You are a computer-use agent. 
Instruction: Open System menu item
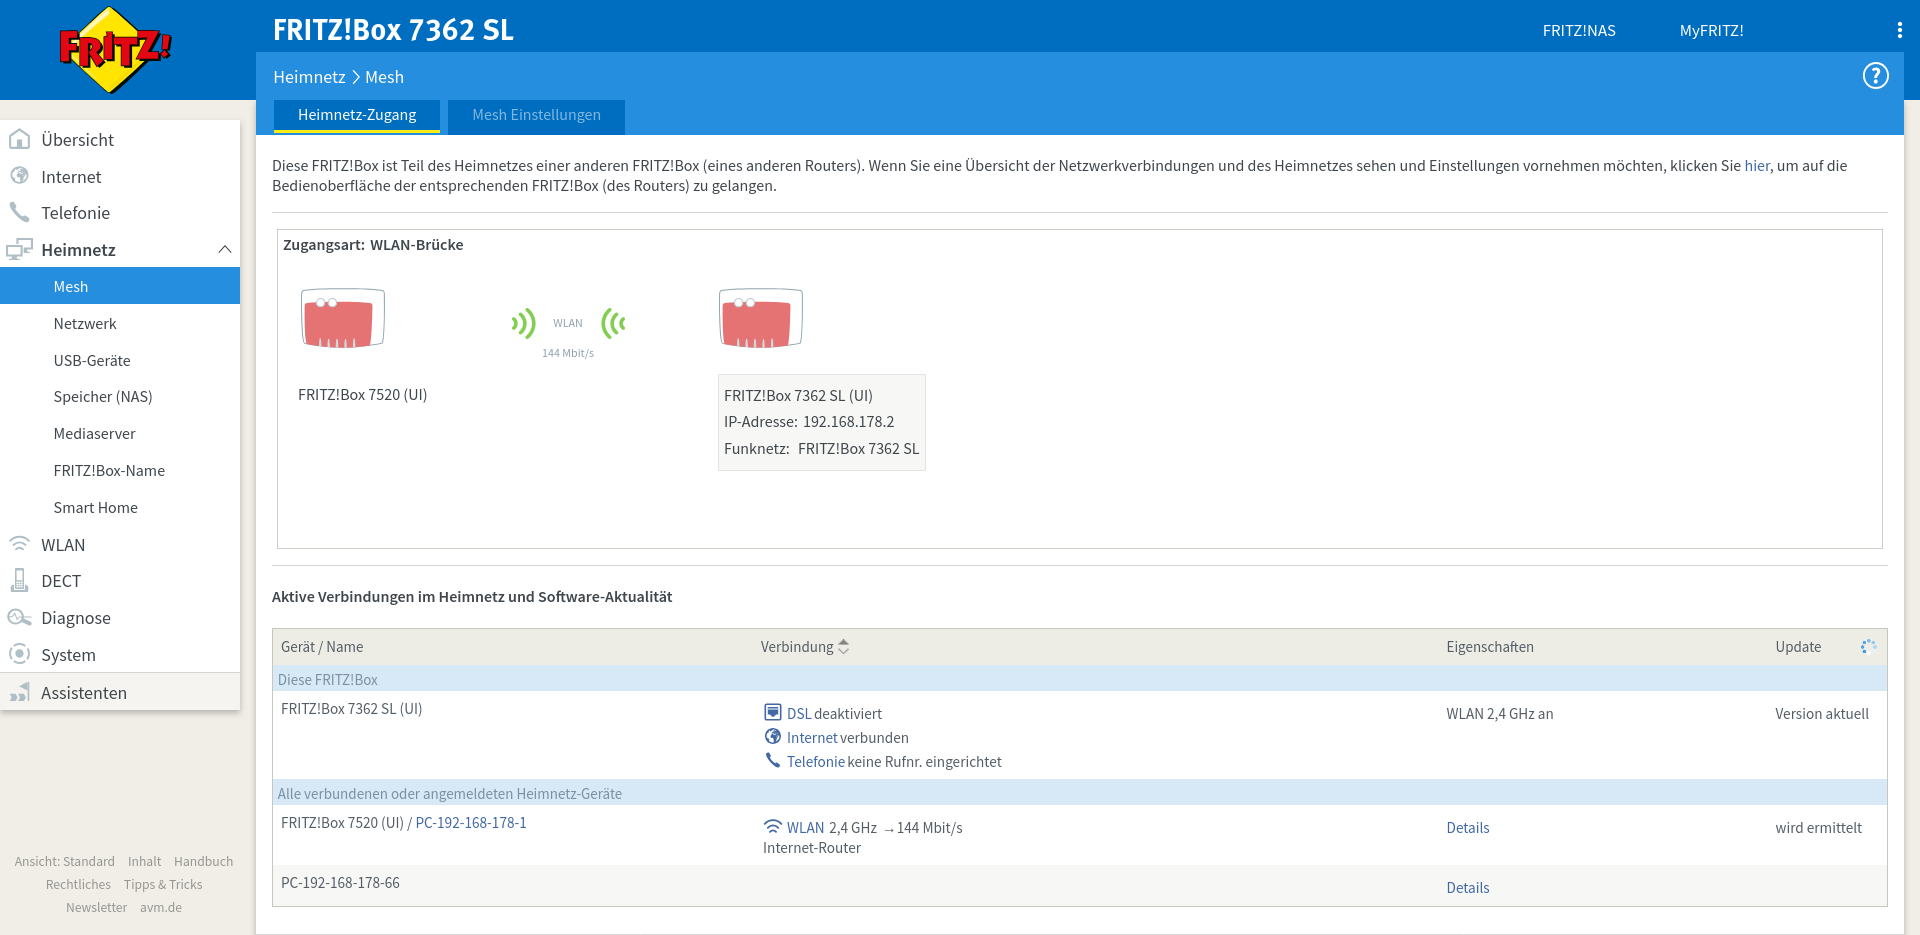click(120, 655)
